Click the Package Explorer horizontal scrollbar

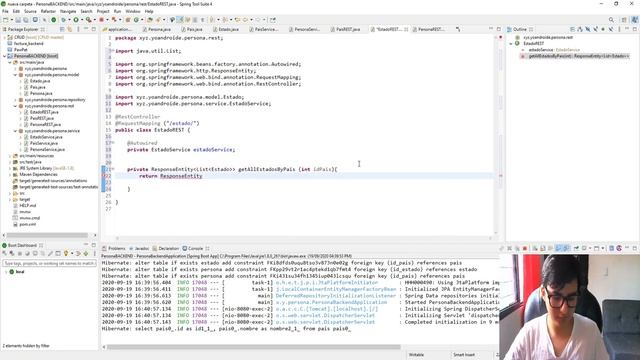pos(47,235)
